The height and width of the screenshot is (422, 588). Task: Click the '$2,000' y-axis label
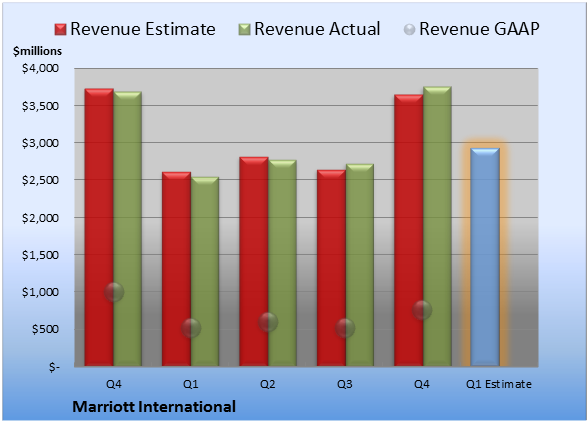40,218
